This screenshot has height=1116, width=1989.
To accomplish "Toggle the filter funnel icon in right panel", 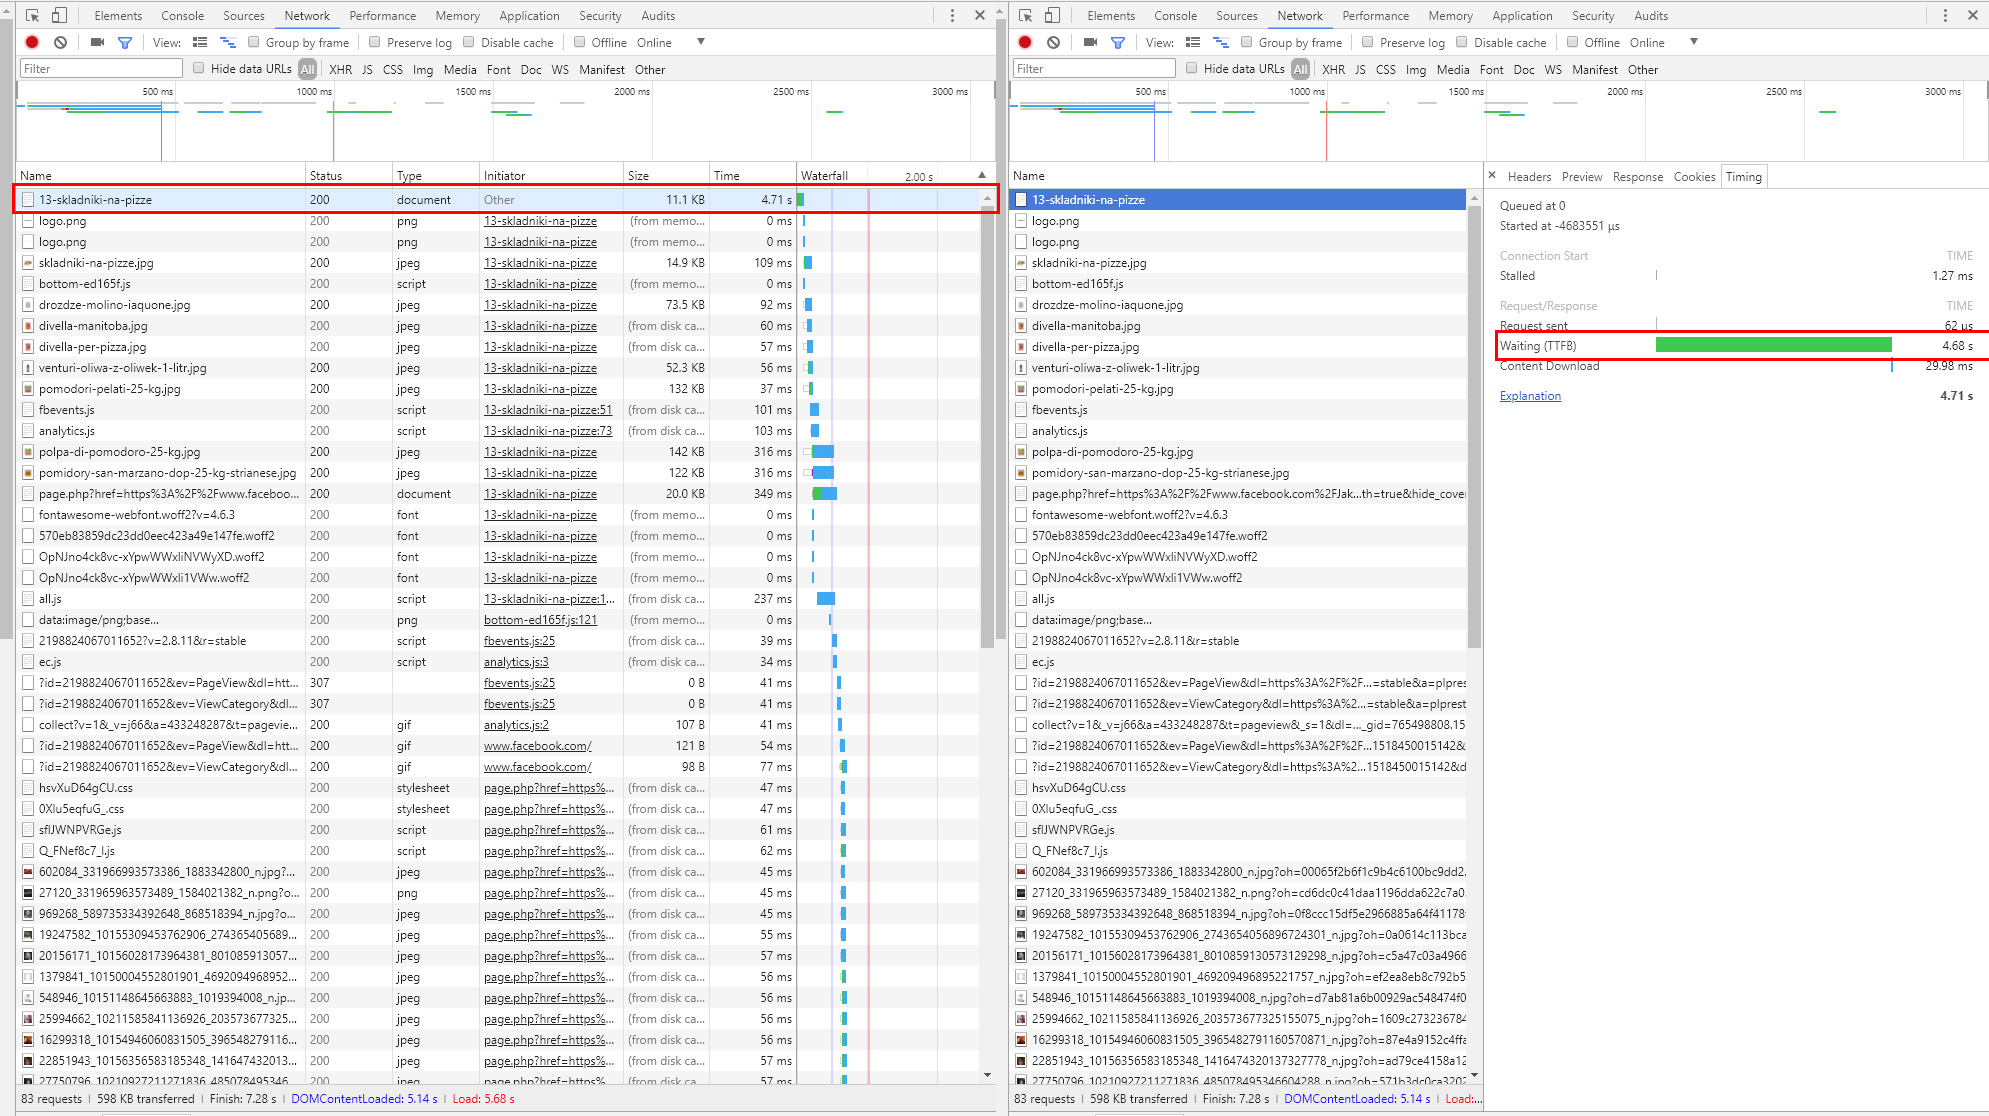I will [1118, 42].
